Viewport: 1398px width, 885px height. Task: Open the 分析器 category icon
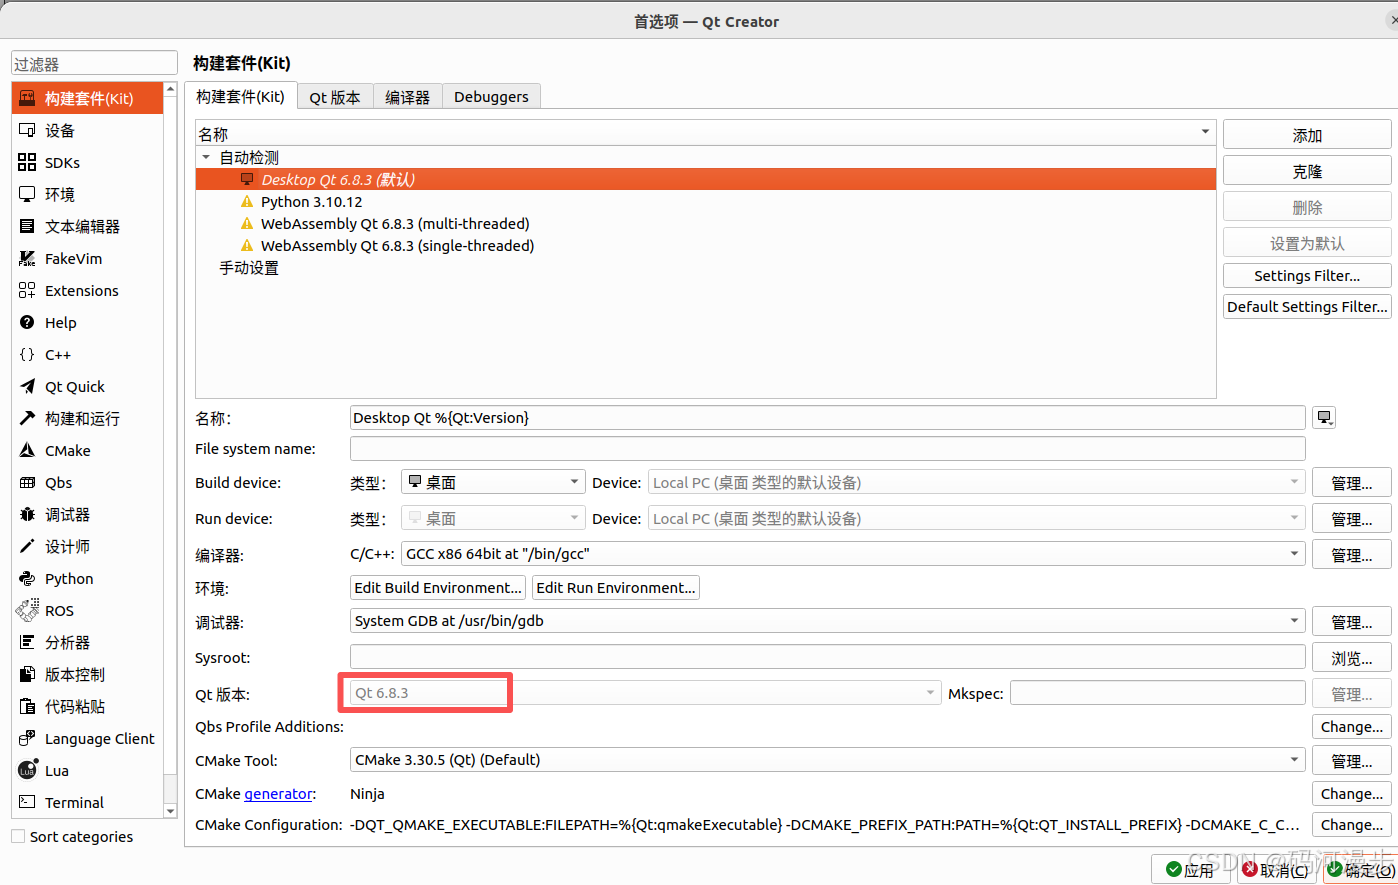[27, 642]
